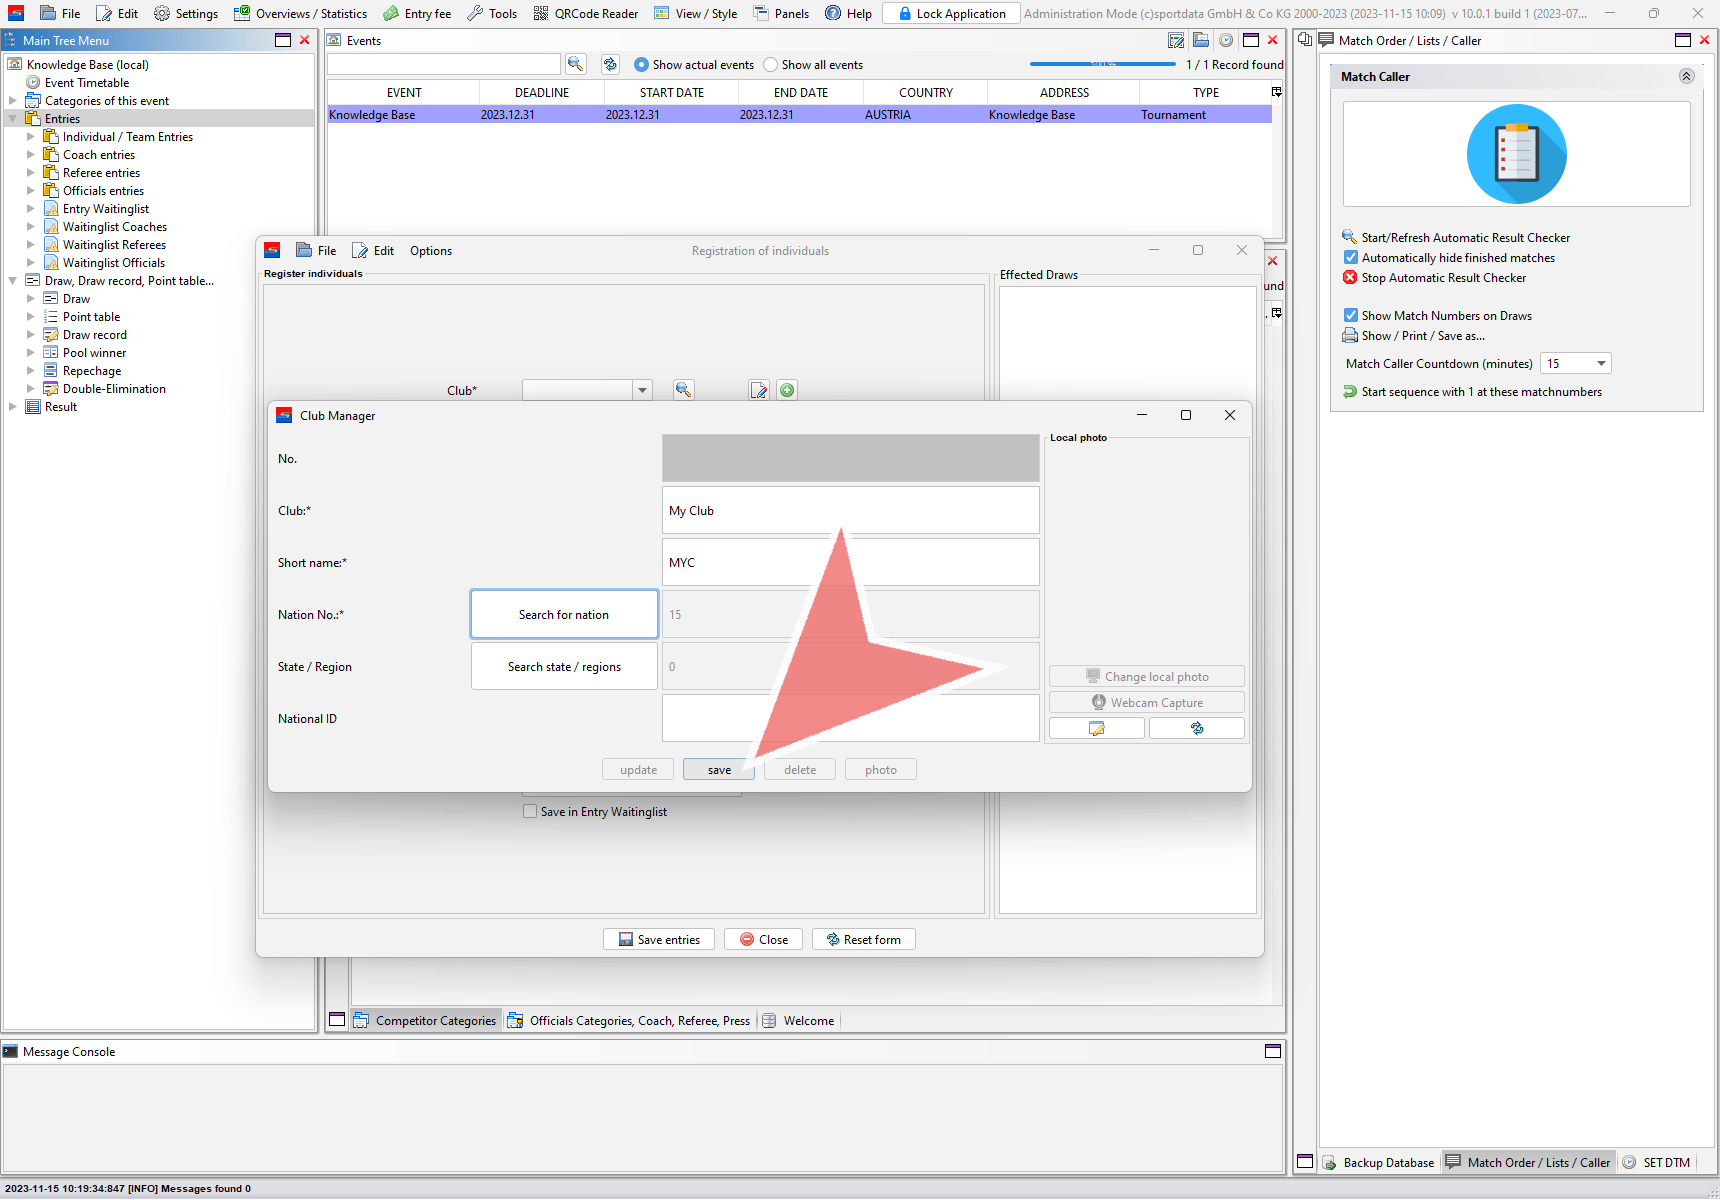Click the refresh photo icon button in Club Manager

(x=1197, y=728)
